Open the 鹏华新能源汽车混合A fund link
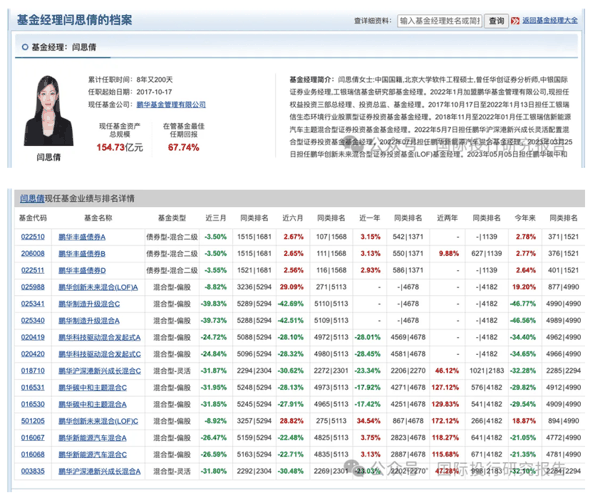Image resolution: width=600 pixels, height=495 pixels. point(93,438)
